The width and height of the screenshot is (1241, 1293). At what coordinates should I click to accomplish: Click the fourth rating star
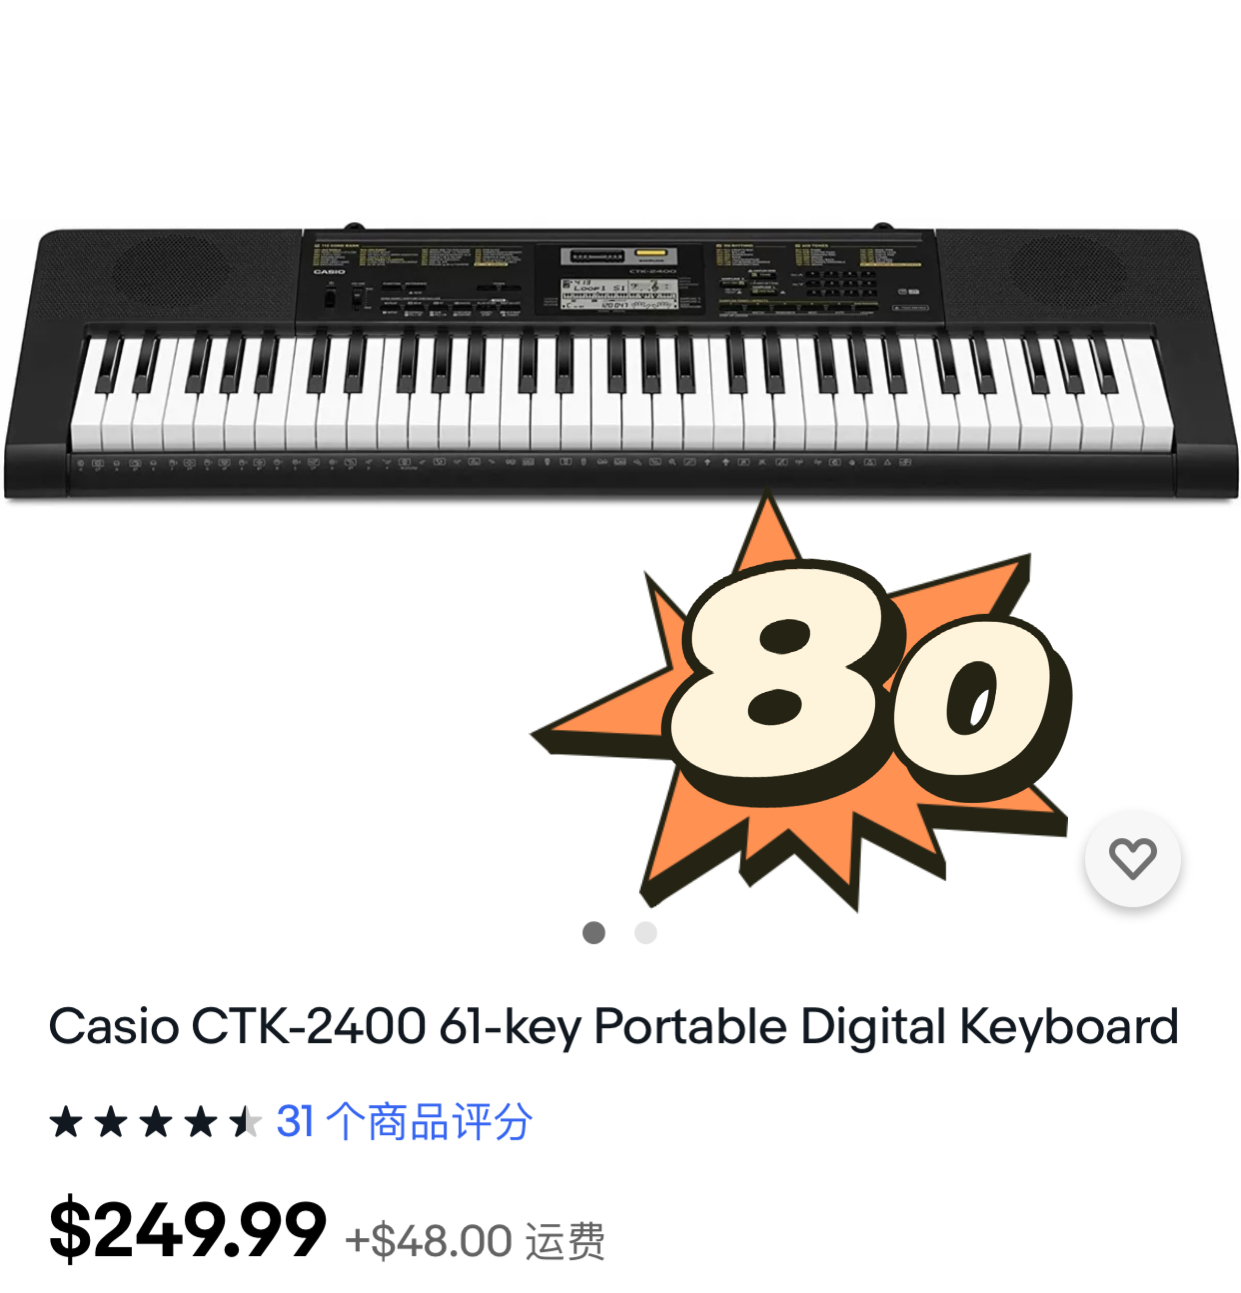(x=201, y=1122)
